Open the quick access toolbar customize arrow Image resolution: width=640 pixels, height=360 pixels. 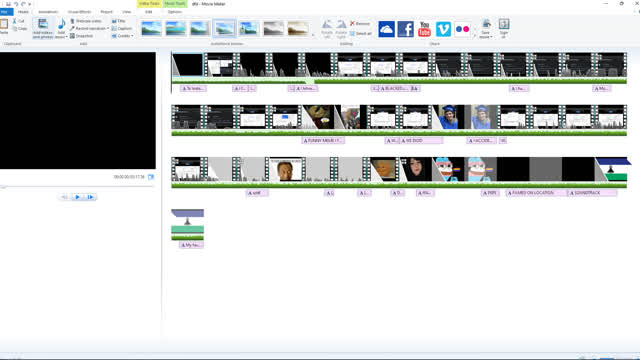[x=29, y=4]
